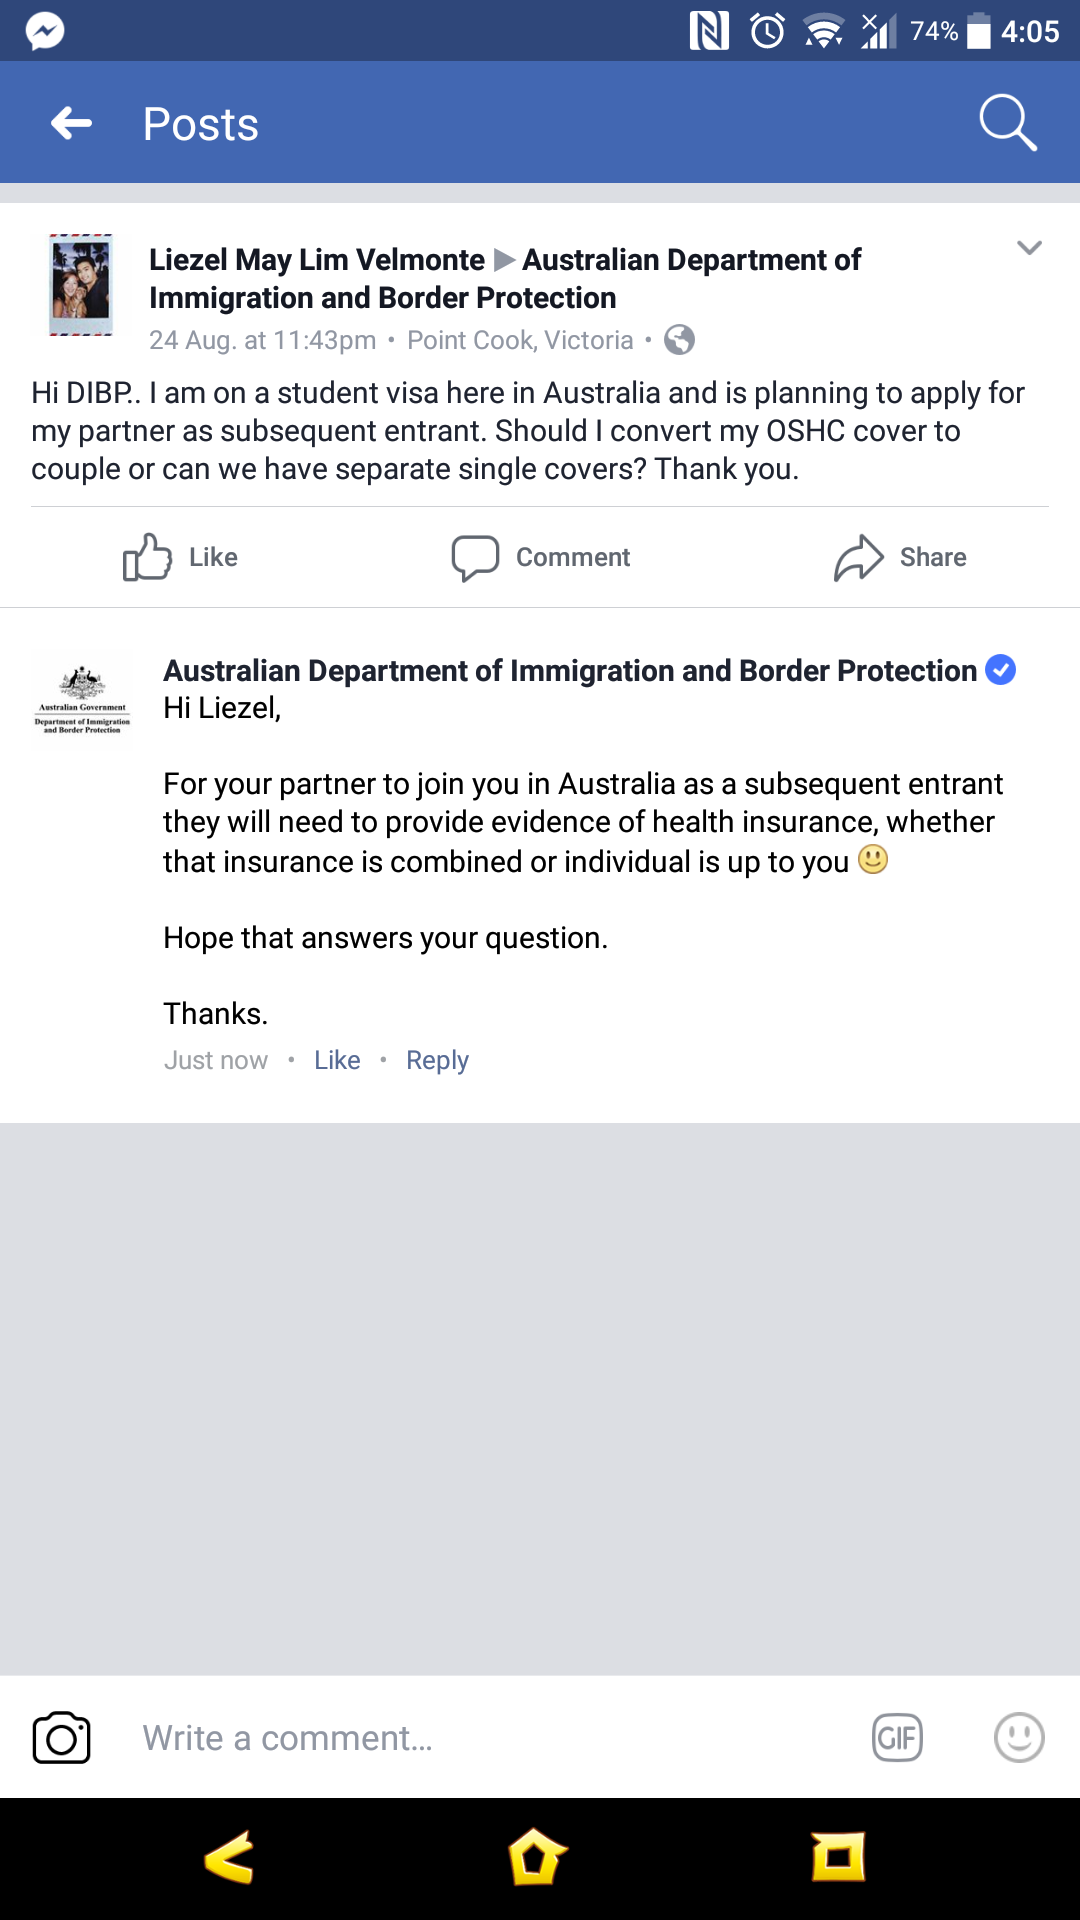This screenshot has height=1920, width=1080.
Task: Tap the globe public privacy icon
Action: [x=680, y=340]
